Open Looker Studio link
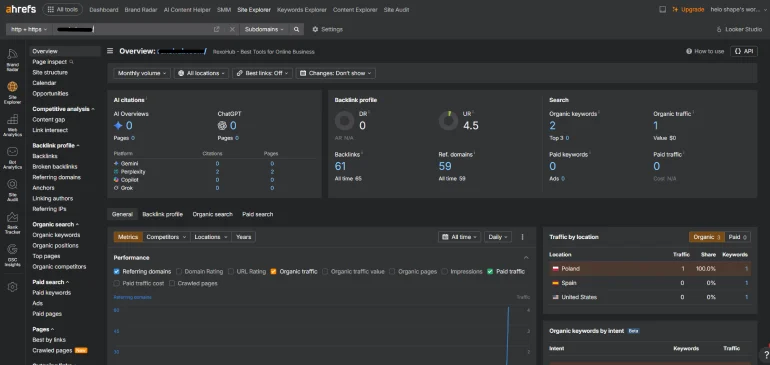770x365 pixels. click(x=740, y=29)
